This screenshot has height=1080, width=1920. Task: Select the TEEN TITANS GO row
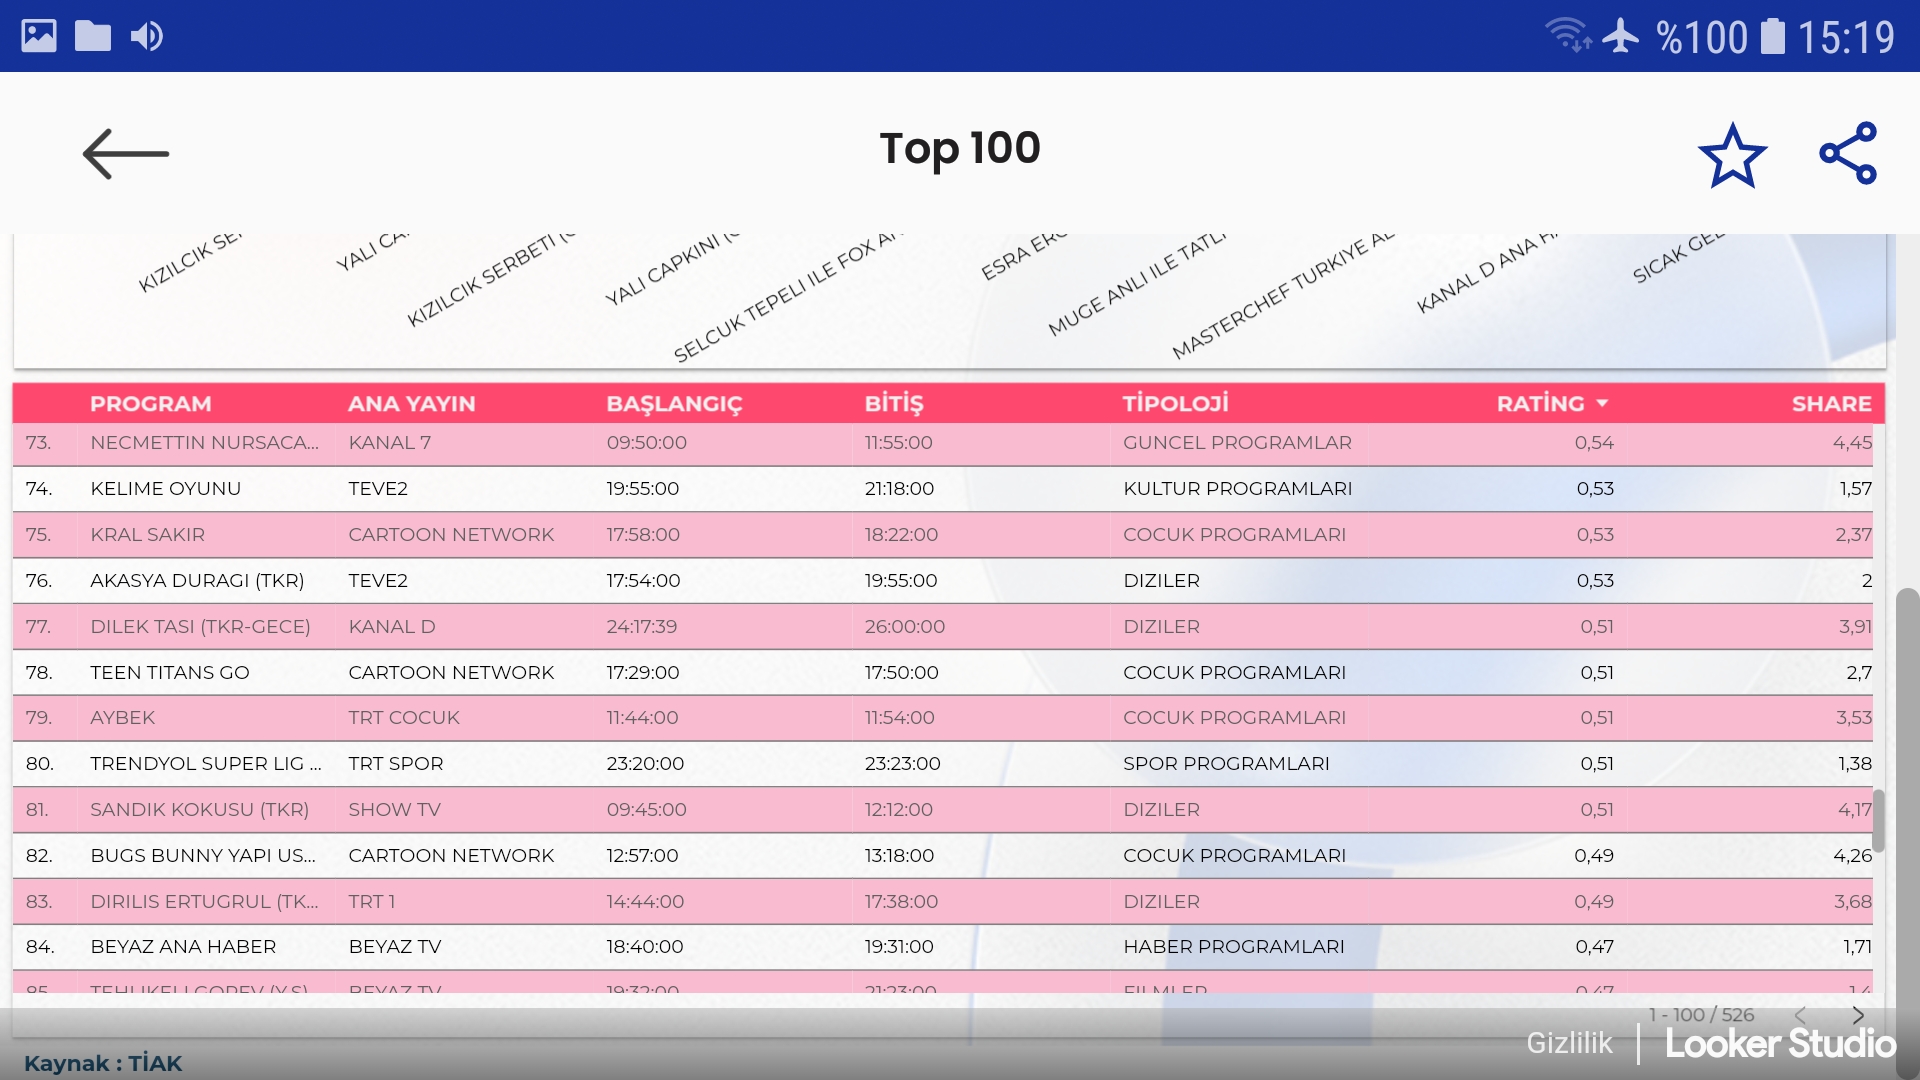[x=170, y=673]
